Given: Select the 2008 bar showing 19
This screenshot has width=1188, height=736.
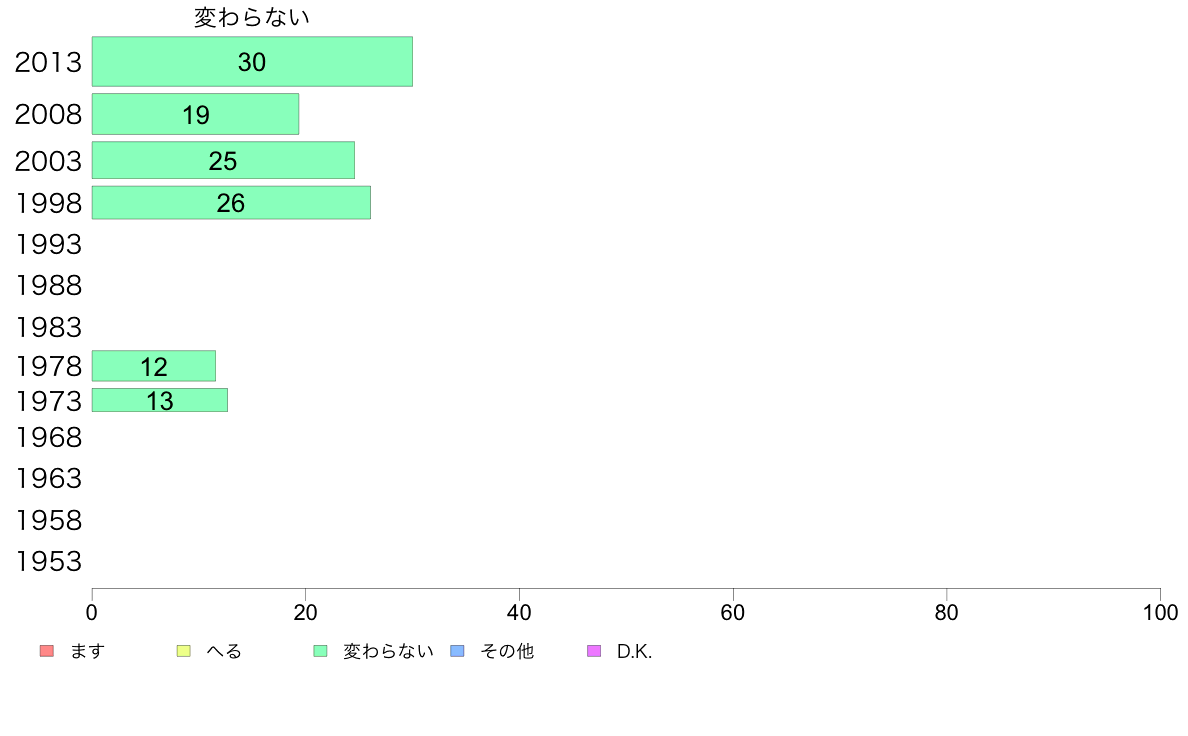Looking at the screenshot, I should 195,114.
